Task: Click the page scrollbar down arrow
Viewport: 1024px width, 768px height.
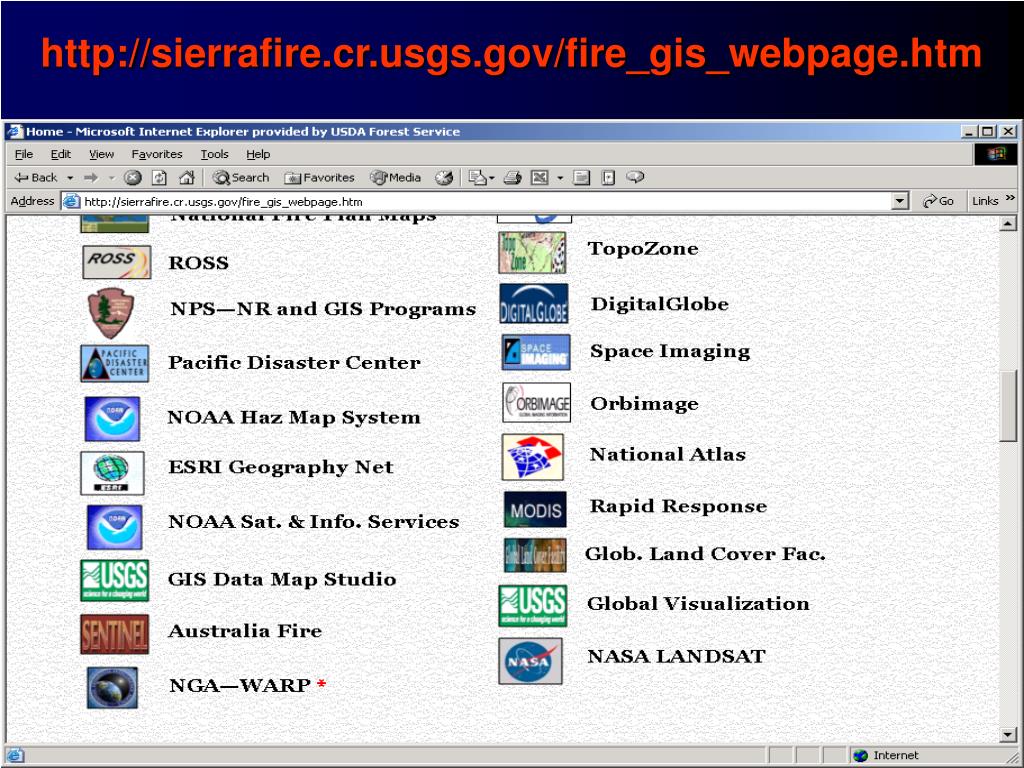Action: click(1008, 735)
